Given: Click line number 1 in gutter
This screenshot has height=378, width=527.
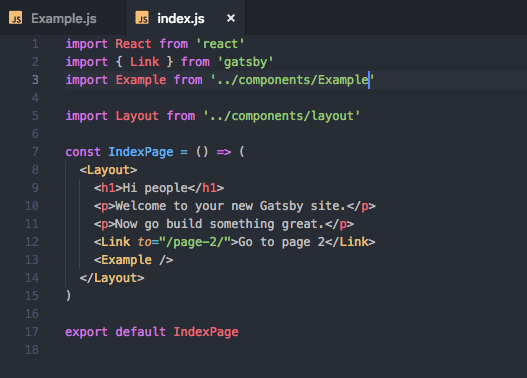Looking at the screenshot, I should [x=35, y=44].
